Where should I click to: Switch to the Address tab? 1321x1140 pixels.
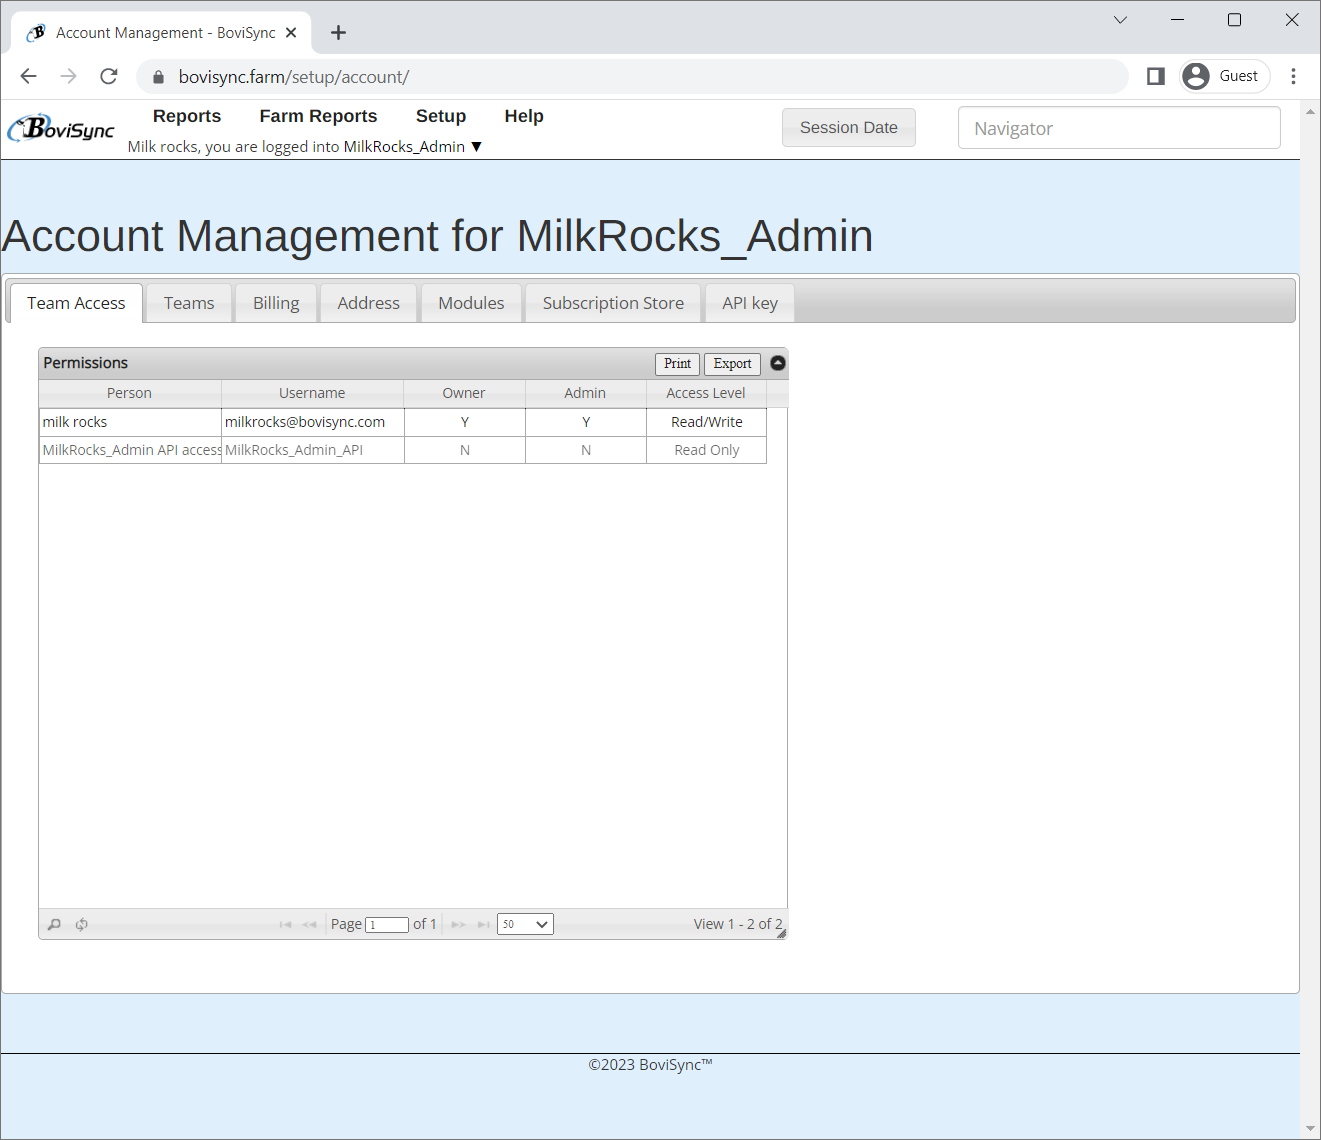coord(368,303)
